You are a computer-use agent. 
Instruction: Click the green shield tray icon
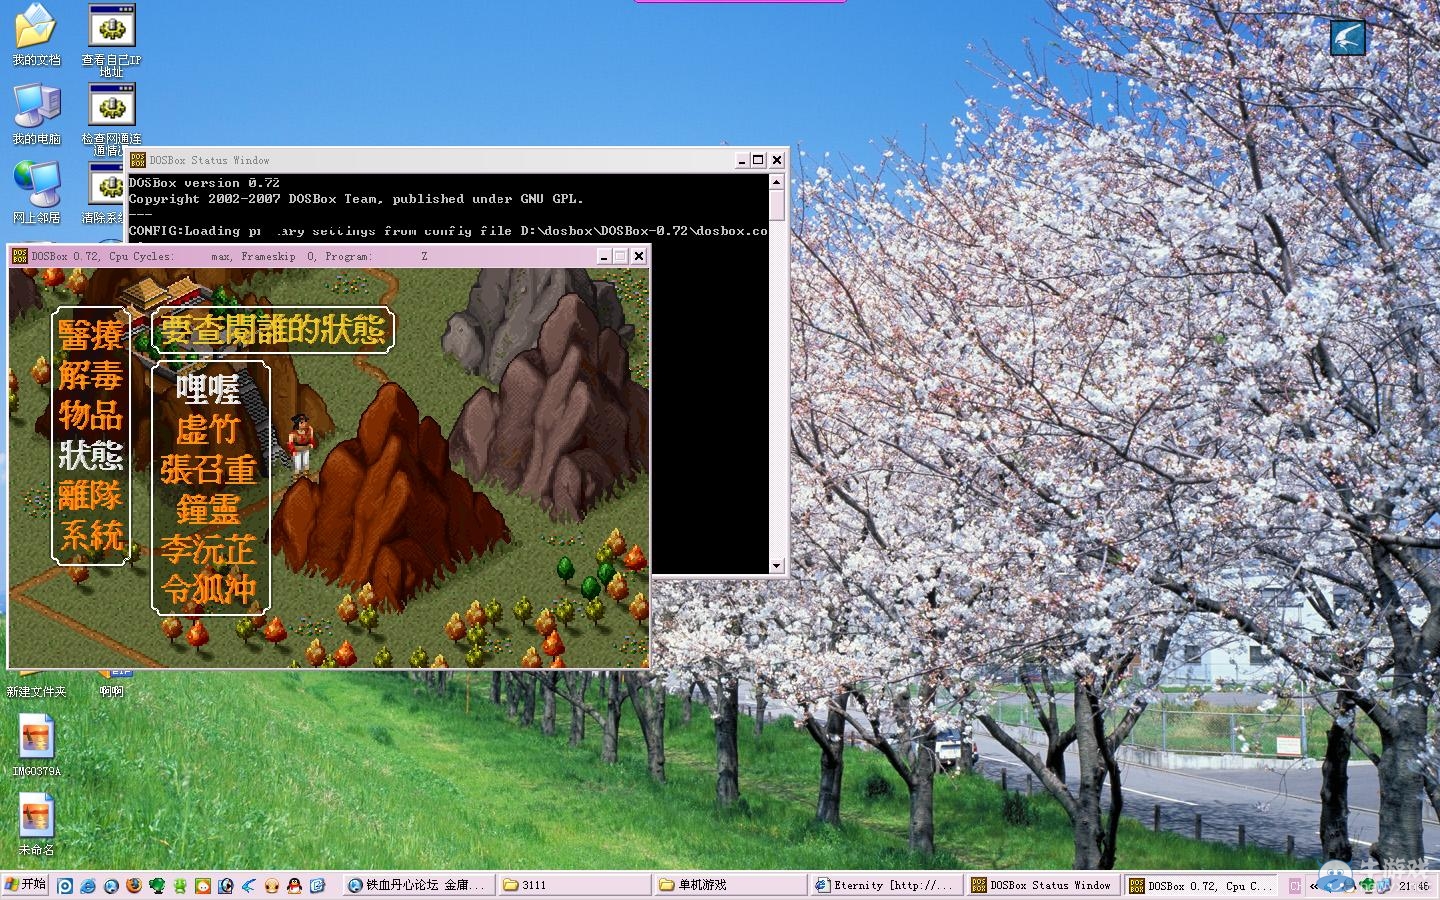[1367, 886]
